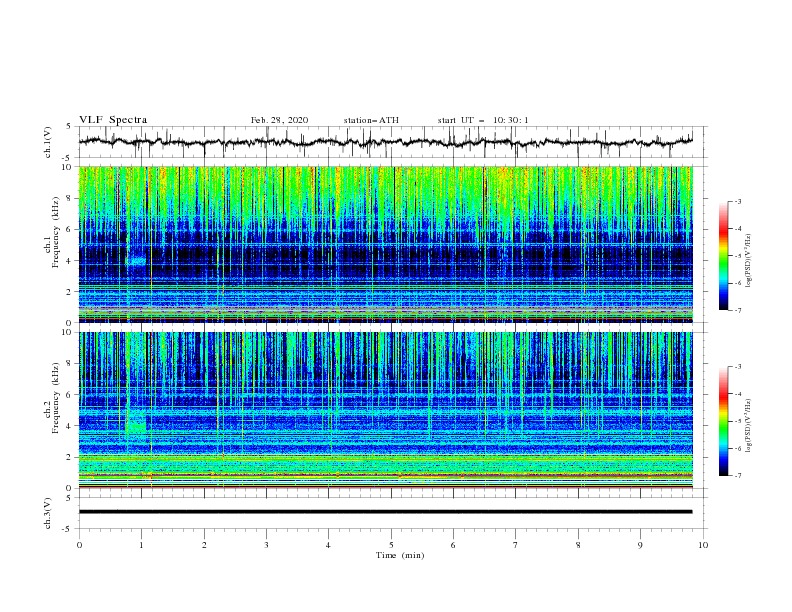Click the ch.1 spectrogram panel
Image resolution: width=792 pixels, height=612 pixels.
point(385,244)
